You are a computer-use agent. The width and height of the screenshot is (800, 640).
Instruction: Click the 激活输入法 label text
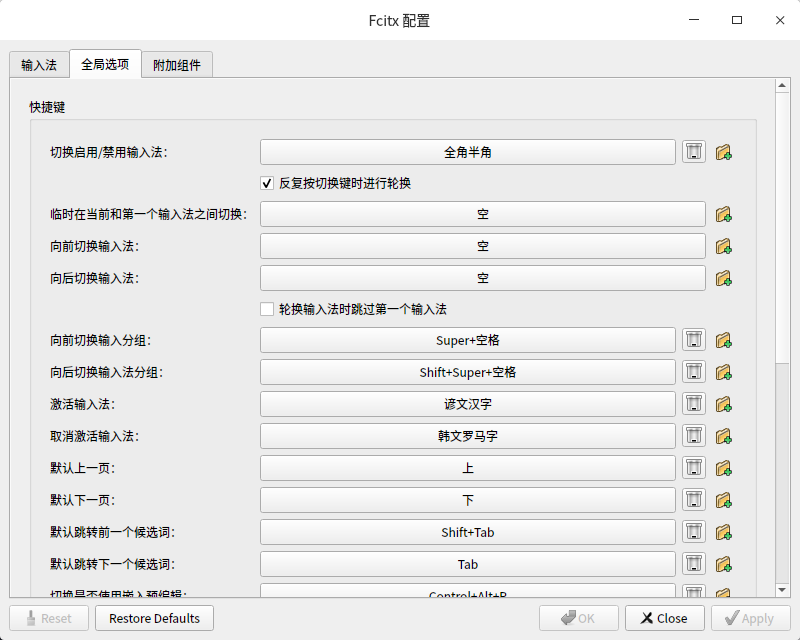click(x=83, y=404)
